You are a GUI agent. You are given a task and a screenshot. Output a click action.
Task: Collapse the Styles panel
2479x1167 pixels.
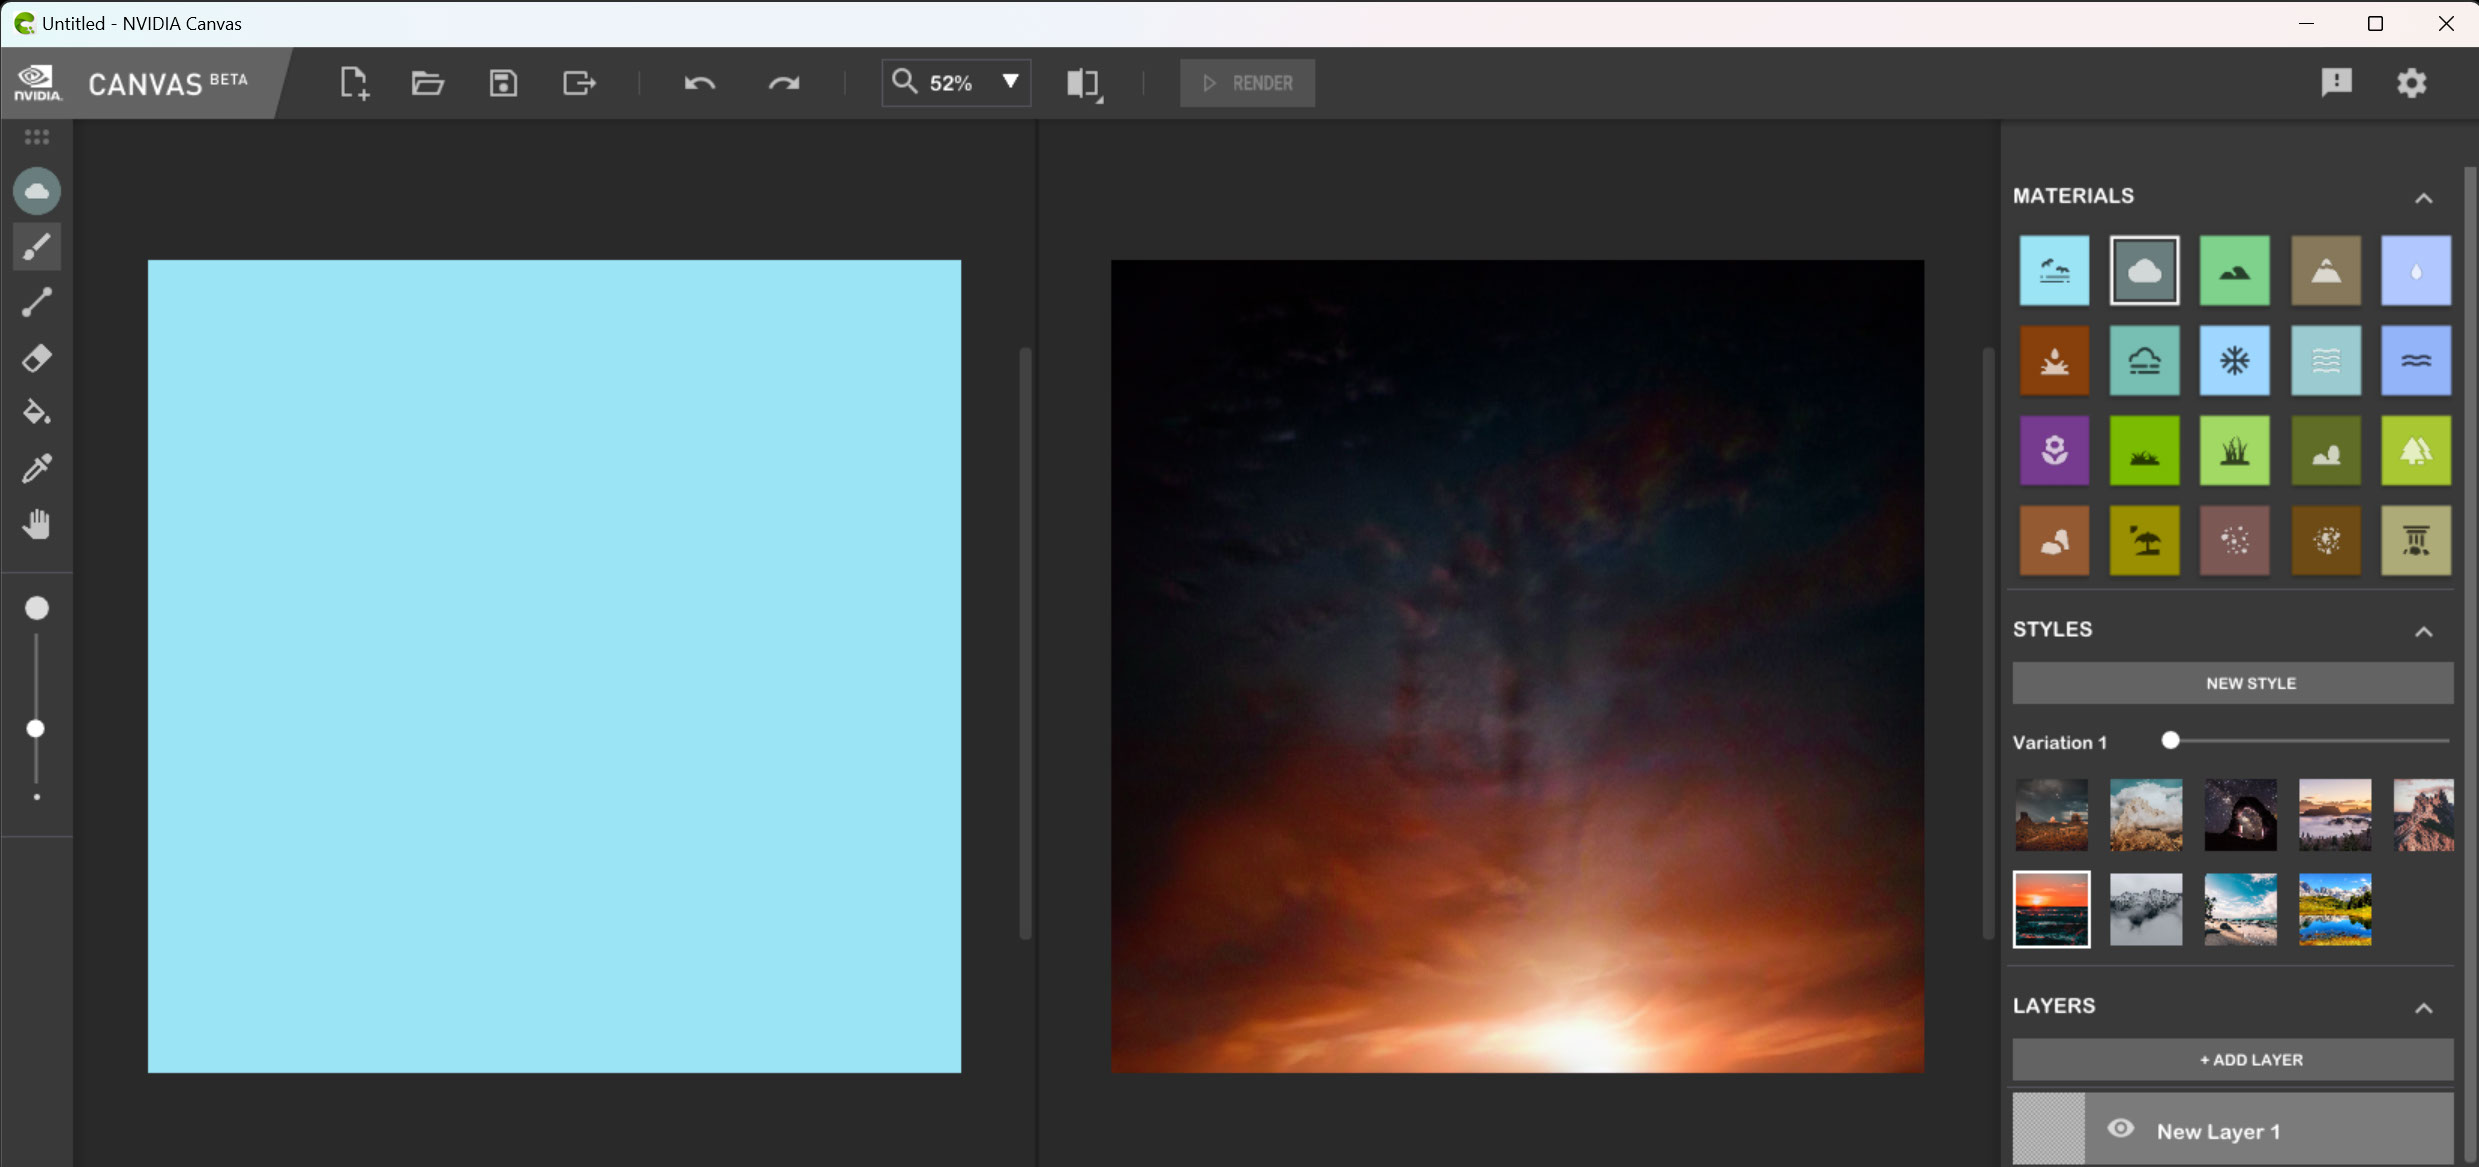[x=2423, y=632]
